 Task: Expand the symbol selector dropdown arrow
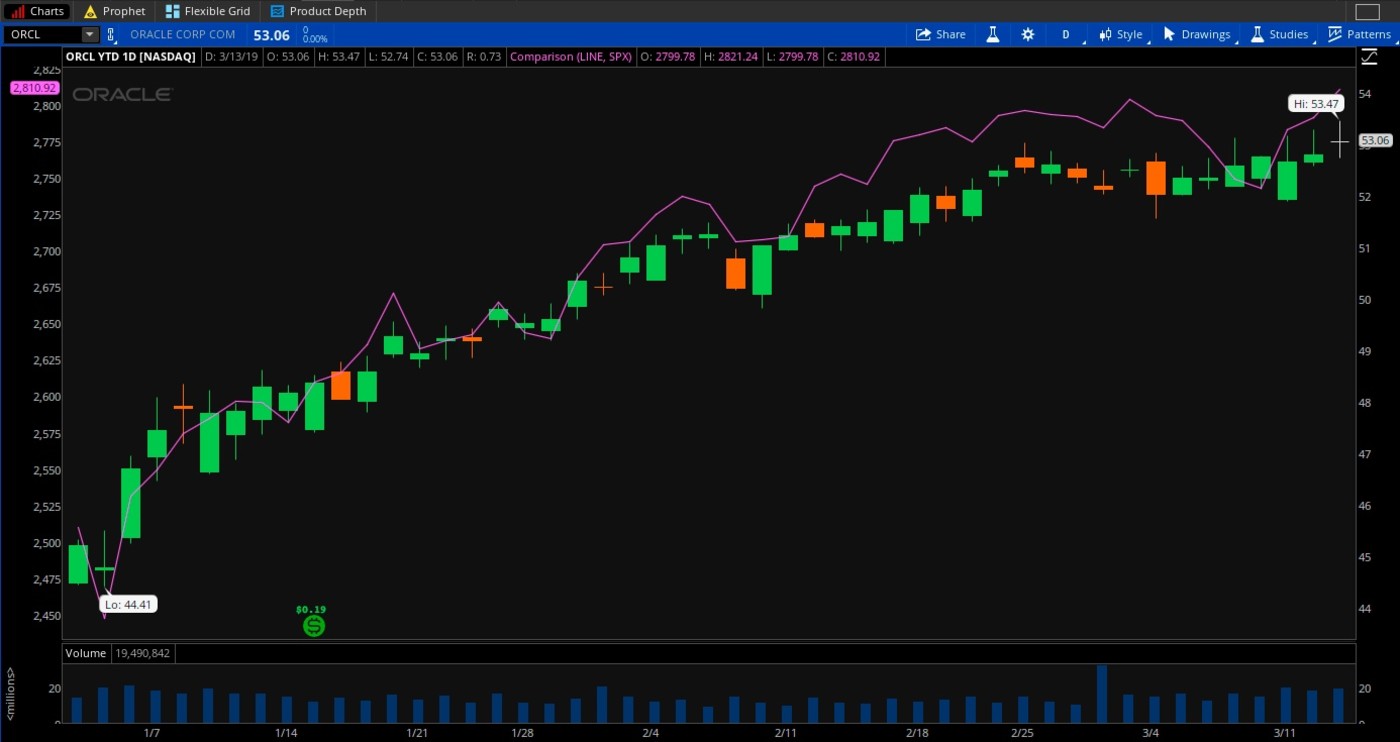click(90, 35)
